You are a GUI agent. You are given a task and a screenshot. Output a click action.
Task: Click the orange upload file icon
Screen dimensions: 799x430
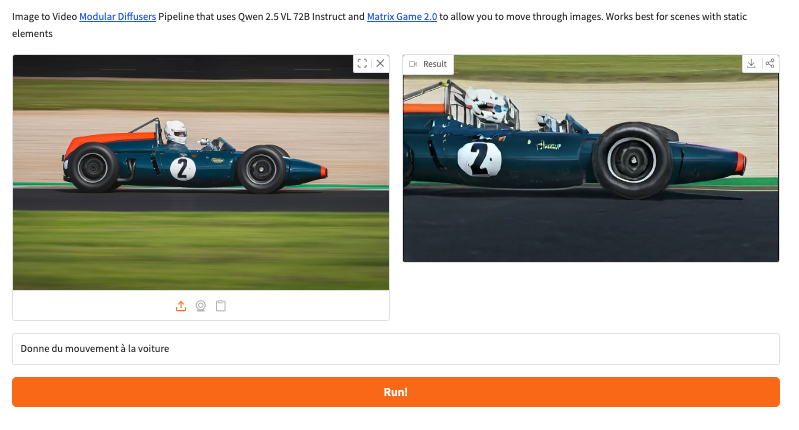coord(181,306)
